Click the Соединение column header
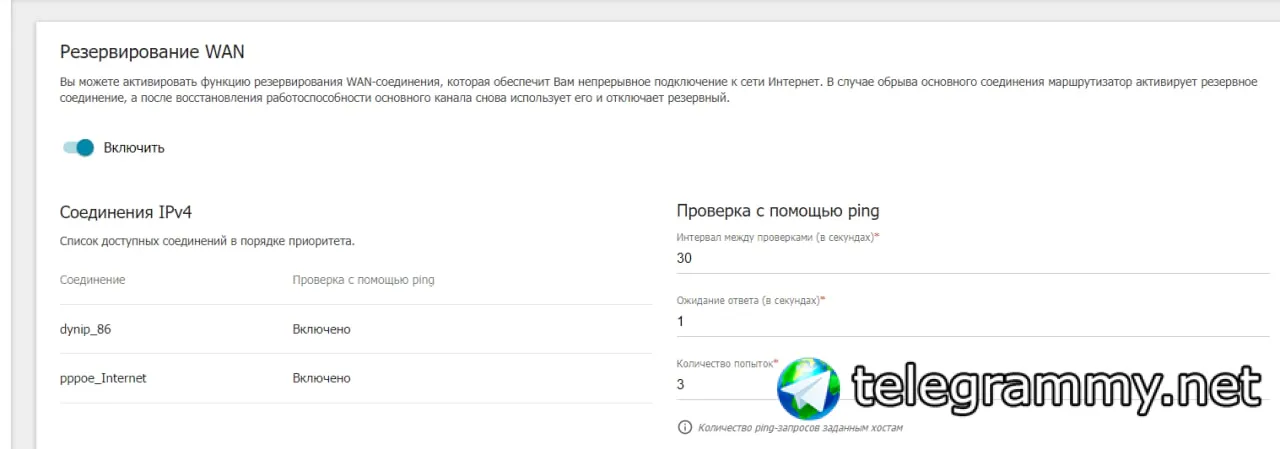The image size is (1280, 449). pyautogui.click(x=92, y=280)
